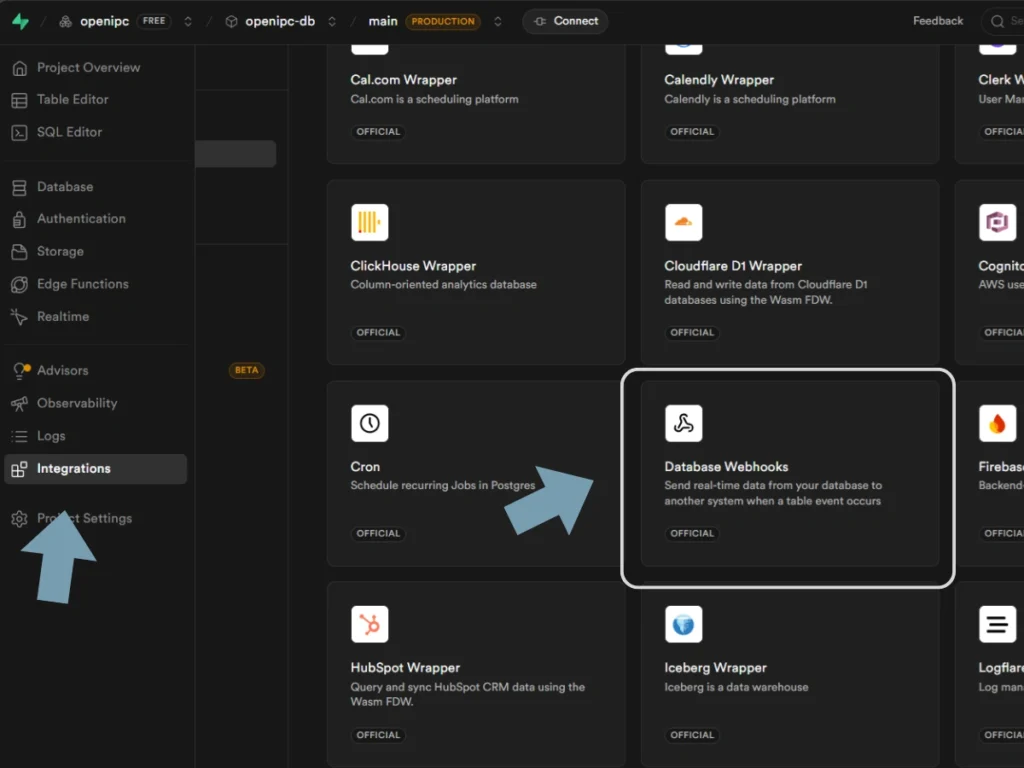Image resolution: width=1024 pixels, height=768 pixels.
Task: Click the Database stack icon
Action: point(20,187)
